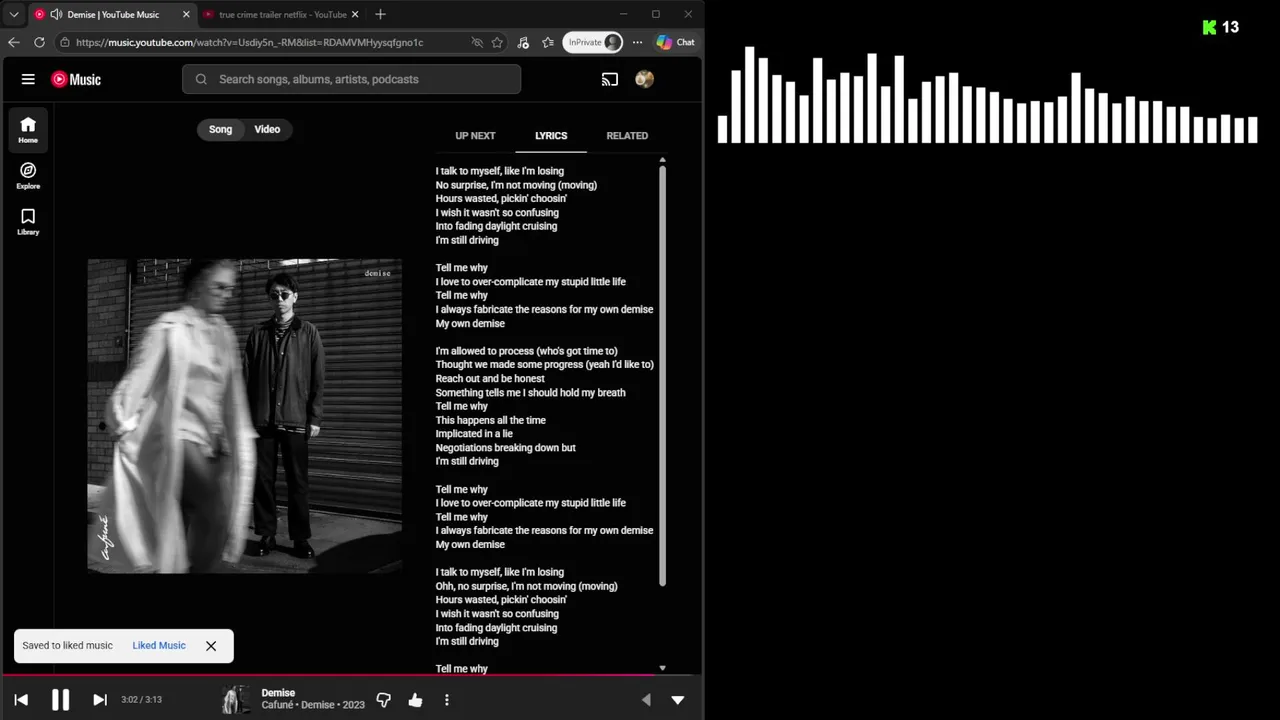View site information lock icon
The height and width of the screenshot is (720, 1280).
click(x=65, y=42)
